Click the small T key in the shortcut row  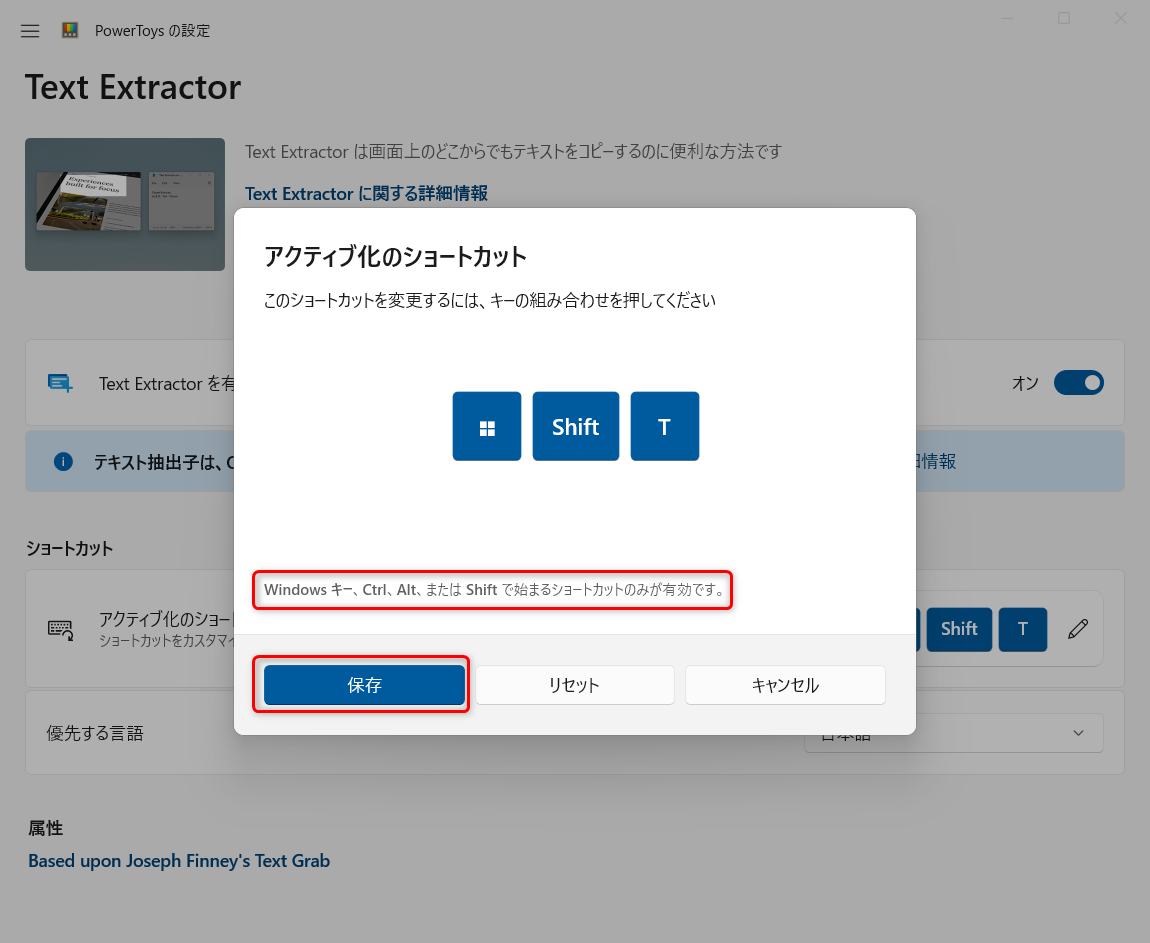1022,629
